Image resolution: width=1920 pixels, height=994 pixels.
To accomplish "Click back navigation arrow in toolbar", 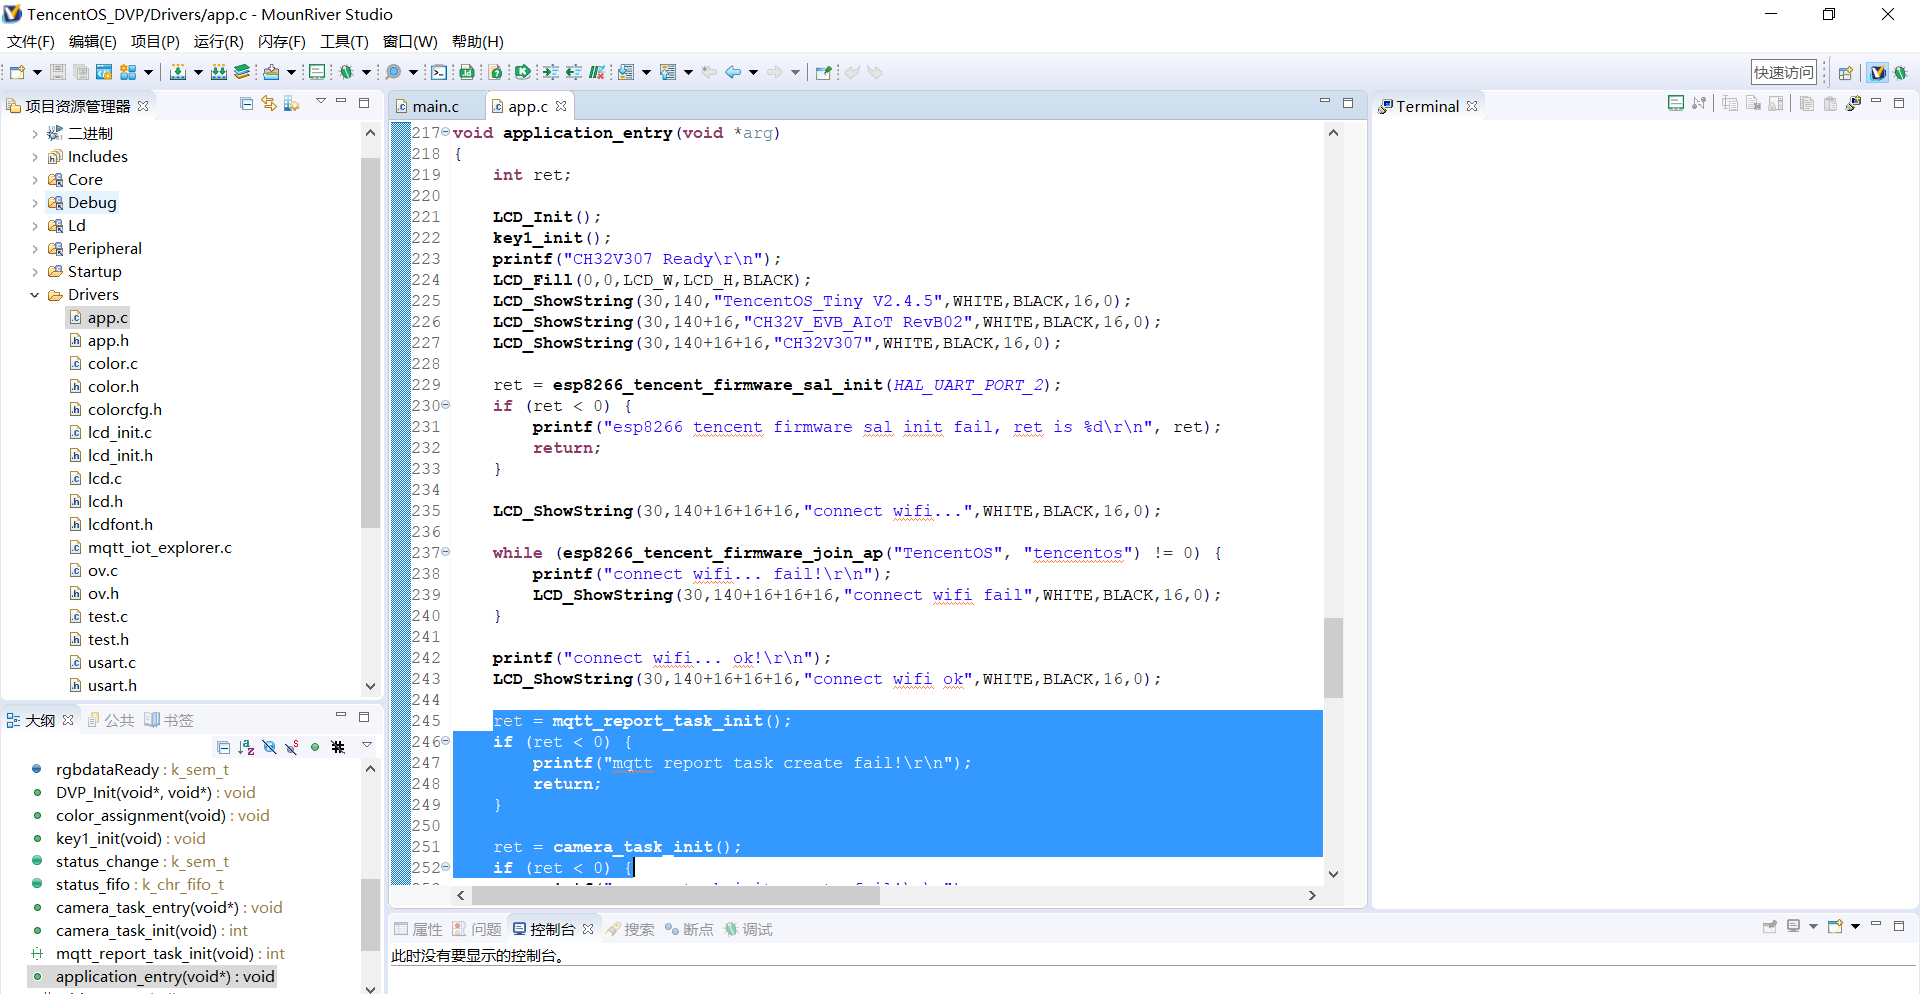I will click(x=733, y=72).
